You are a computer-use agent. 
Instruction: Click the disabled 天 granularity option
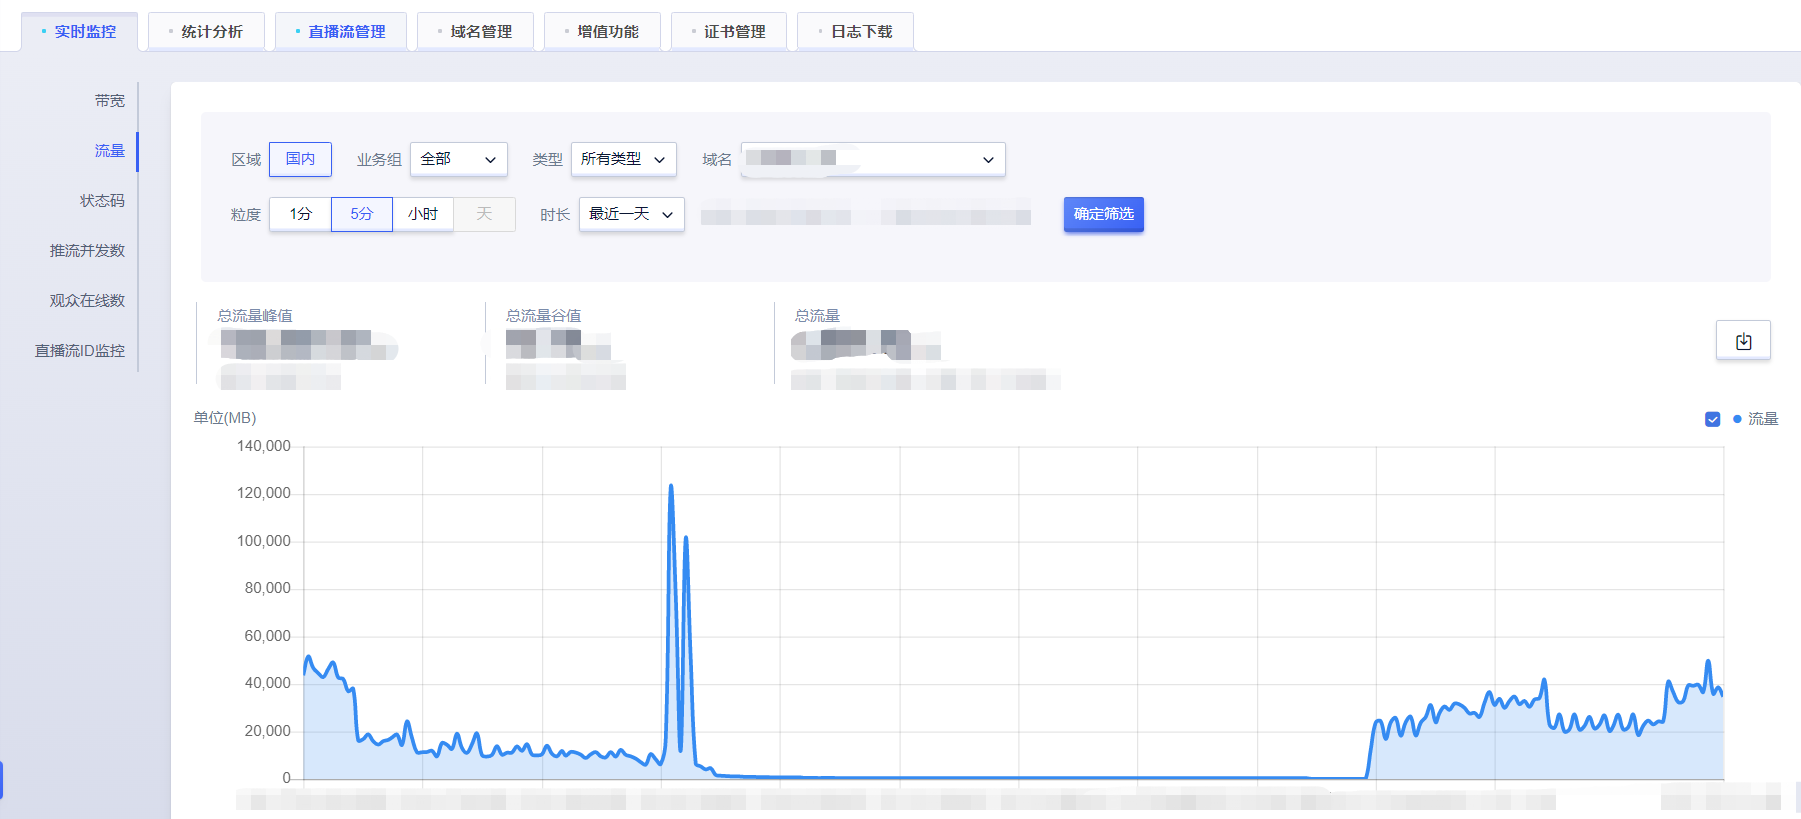(x=484, y=214)
